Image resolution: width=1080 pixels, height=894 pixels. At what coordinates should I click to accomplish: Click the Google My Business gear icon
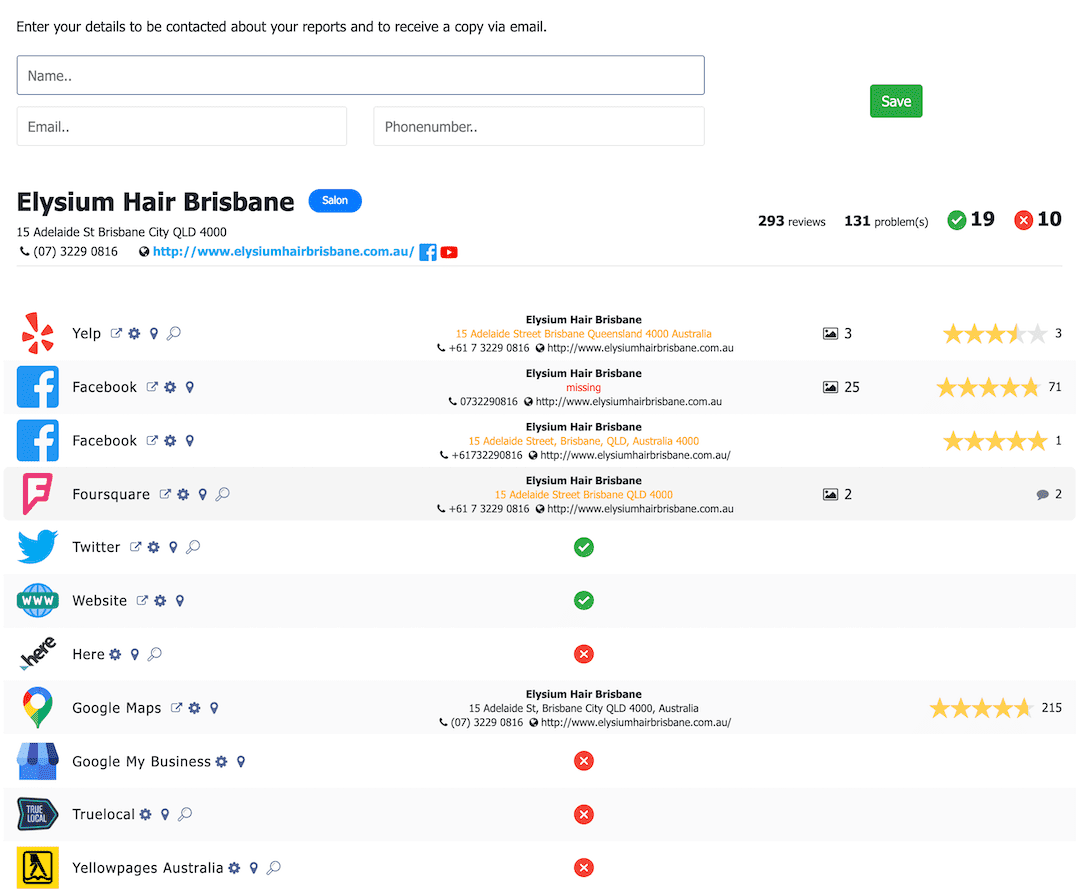click(x=221, y=762)
